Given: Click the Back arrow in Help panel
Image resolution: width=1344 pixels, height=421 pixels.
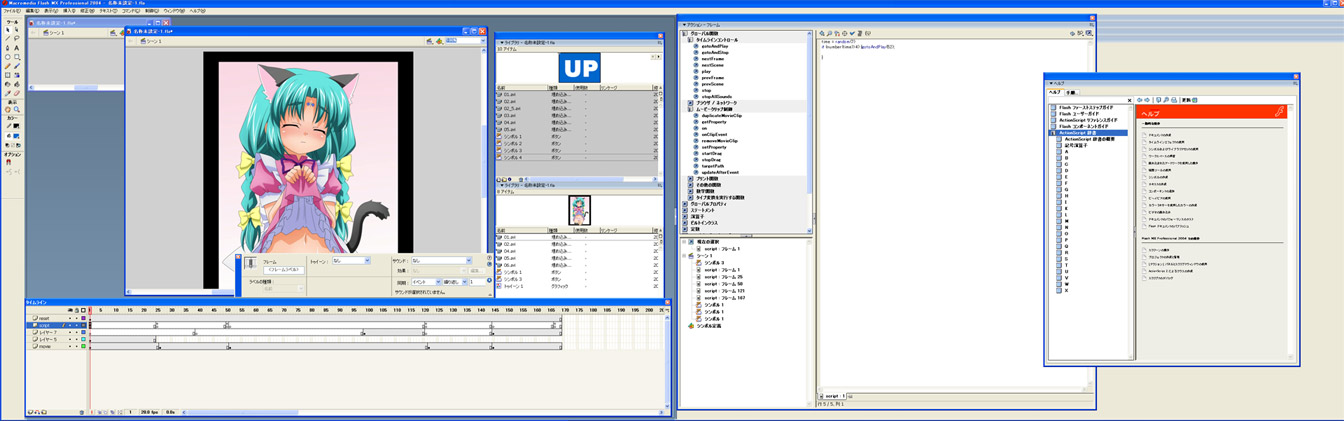Looking at the screenshot, I should (x=1139, y=100).
